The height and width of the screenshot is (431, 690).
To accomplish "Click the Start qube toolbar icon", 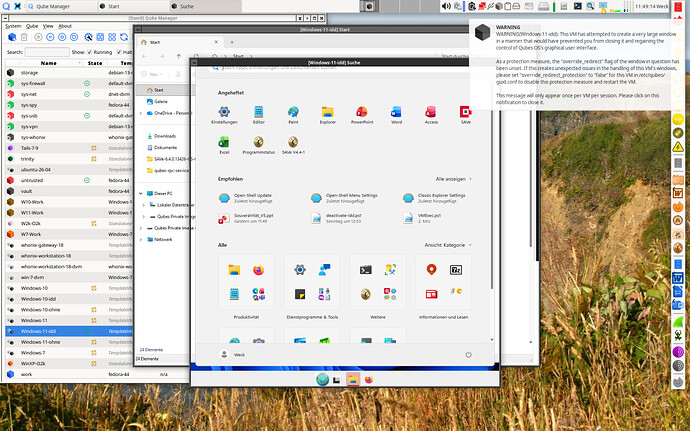I will tap(38, 37).
